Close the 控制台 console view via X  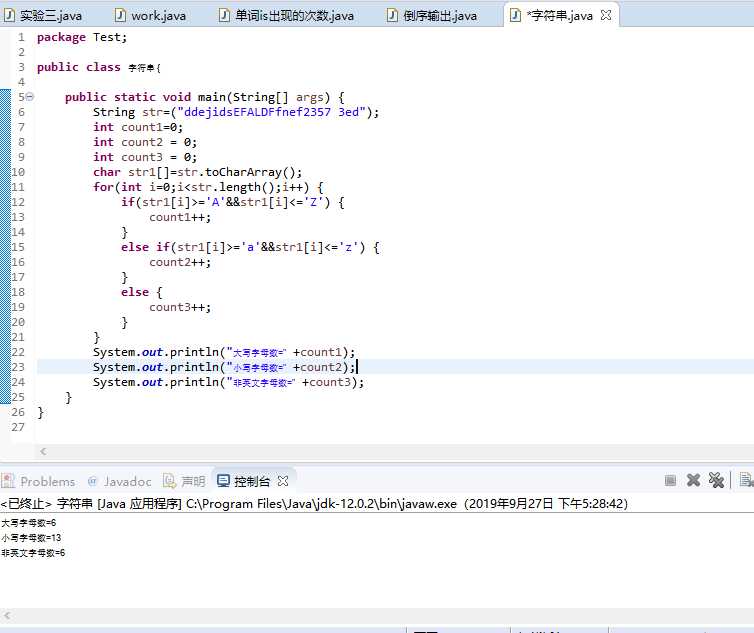(283, 481)
